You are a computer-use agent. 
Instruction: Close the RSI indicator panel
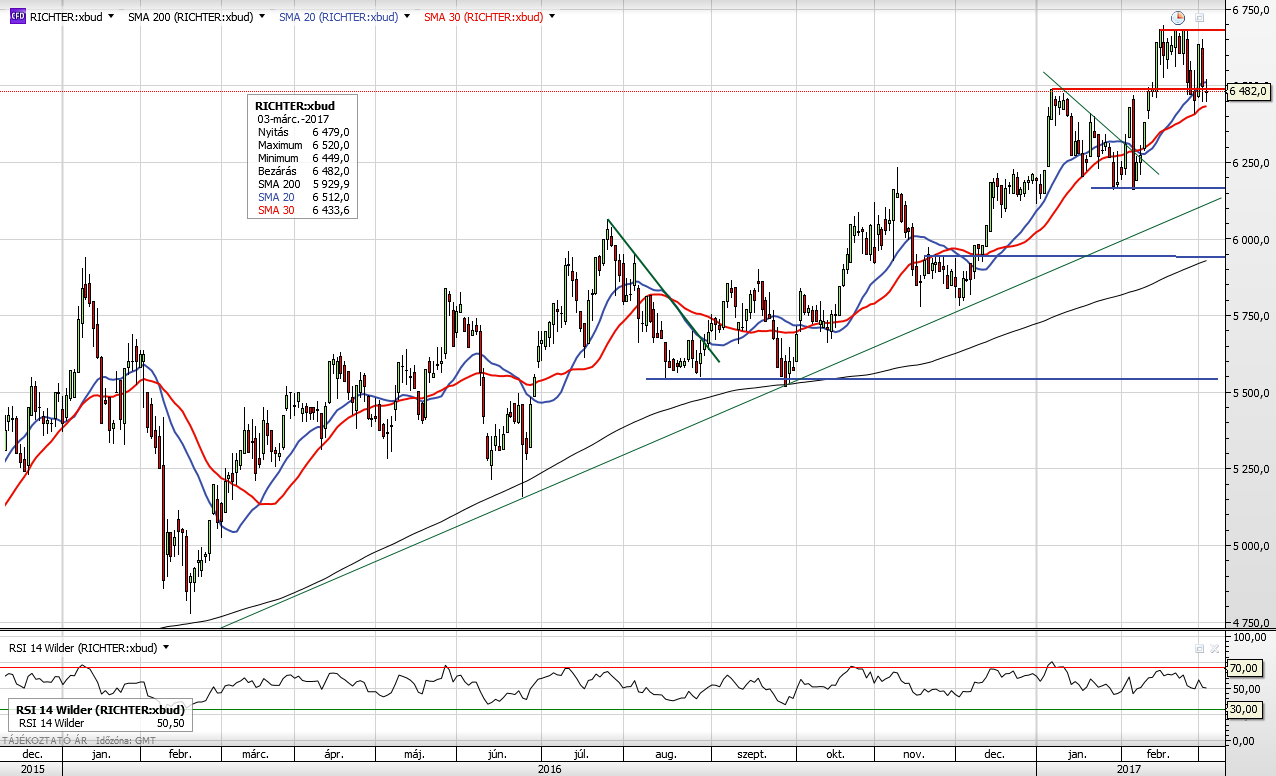(1214, 648)
